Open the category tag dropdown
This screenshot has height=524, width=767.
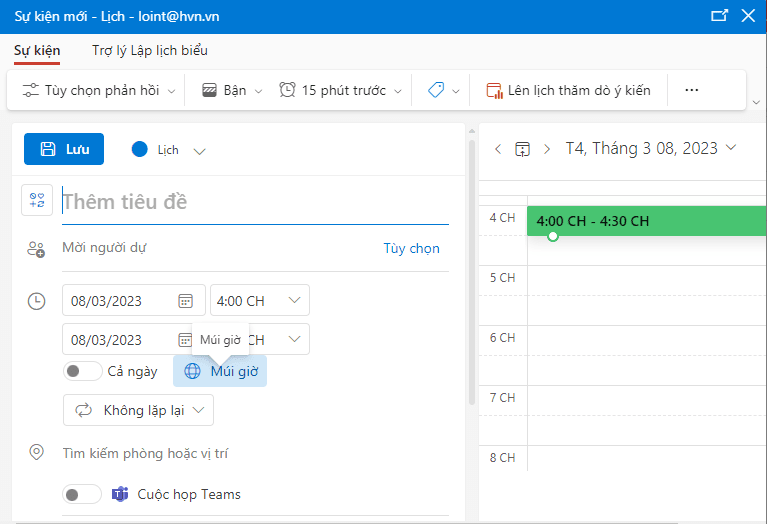[x=443, y=91]
